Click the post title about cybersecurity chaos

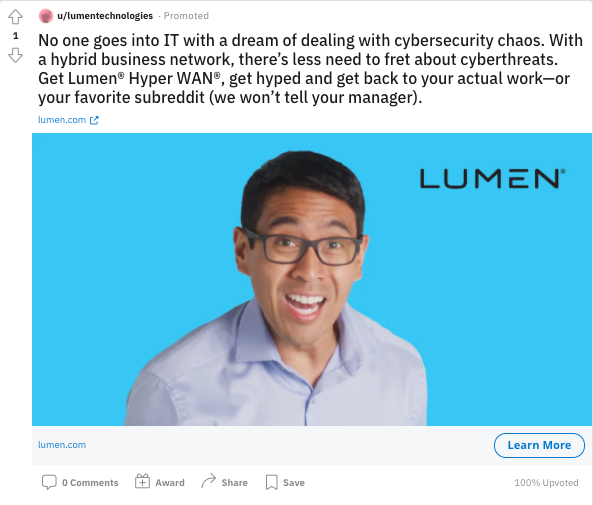[310, 69]
